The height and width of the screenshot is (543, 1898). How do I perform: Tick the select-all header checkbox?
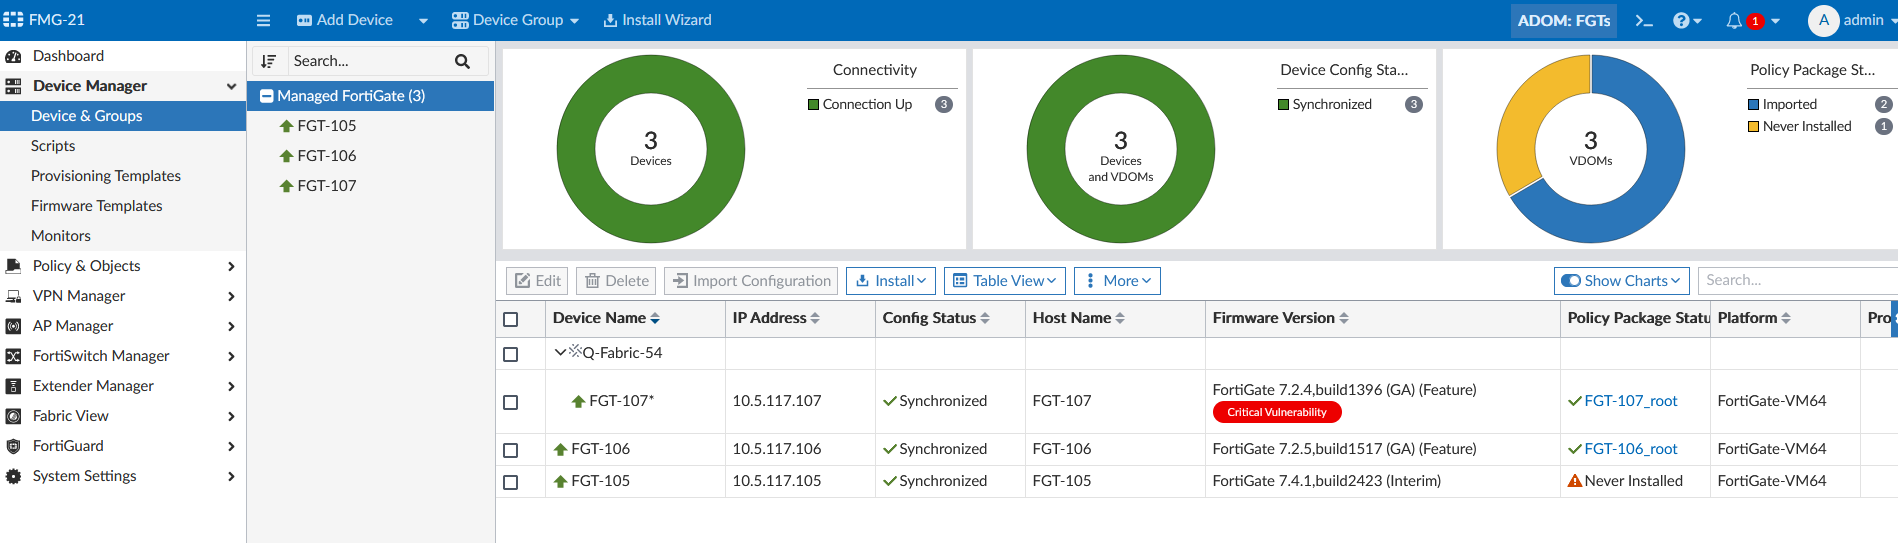pyautogui.click(x=511, y=319)
